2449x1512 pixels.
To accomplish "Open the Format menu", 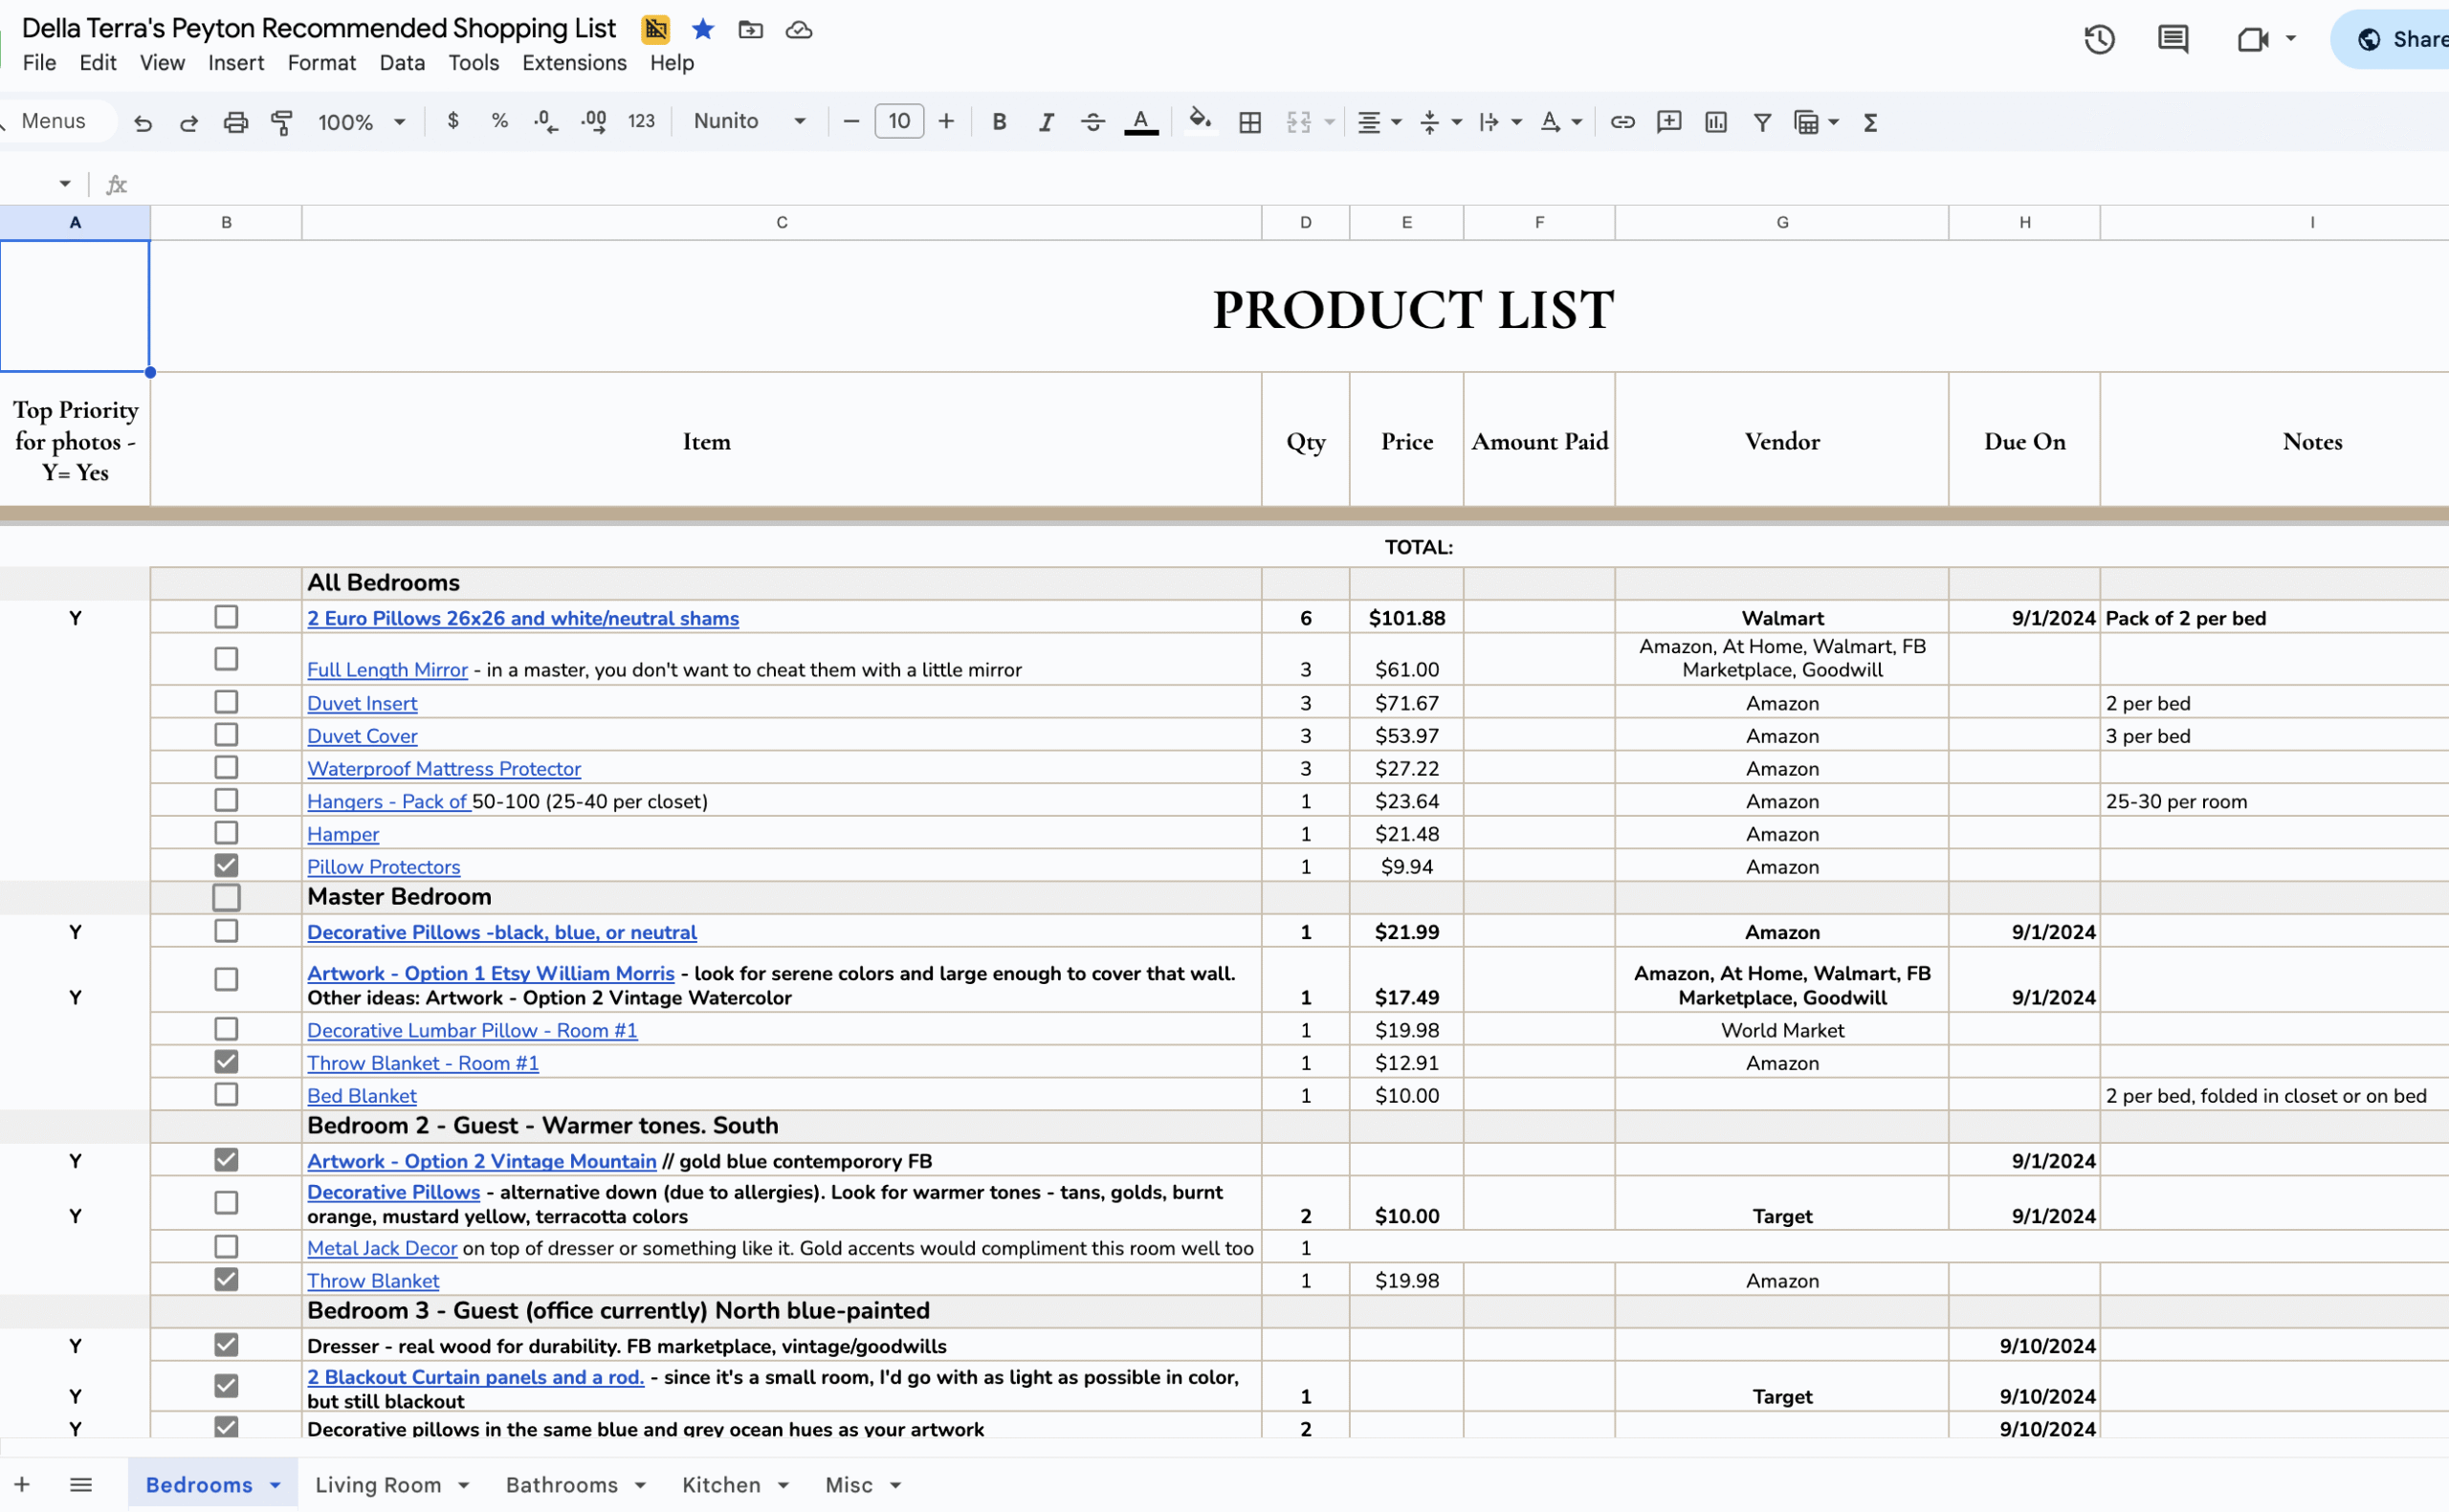I will point(321,63).
